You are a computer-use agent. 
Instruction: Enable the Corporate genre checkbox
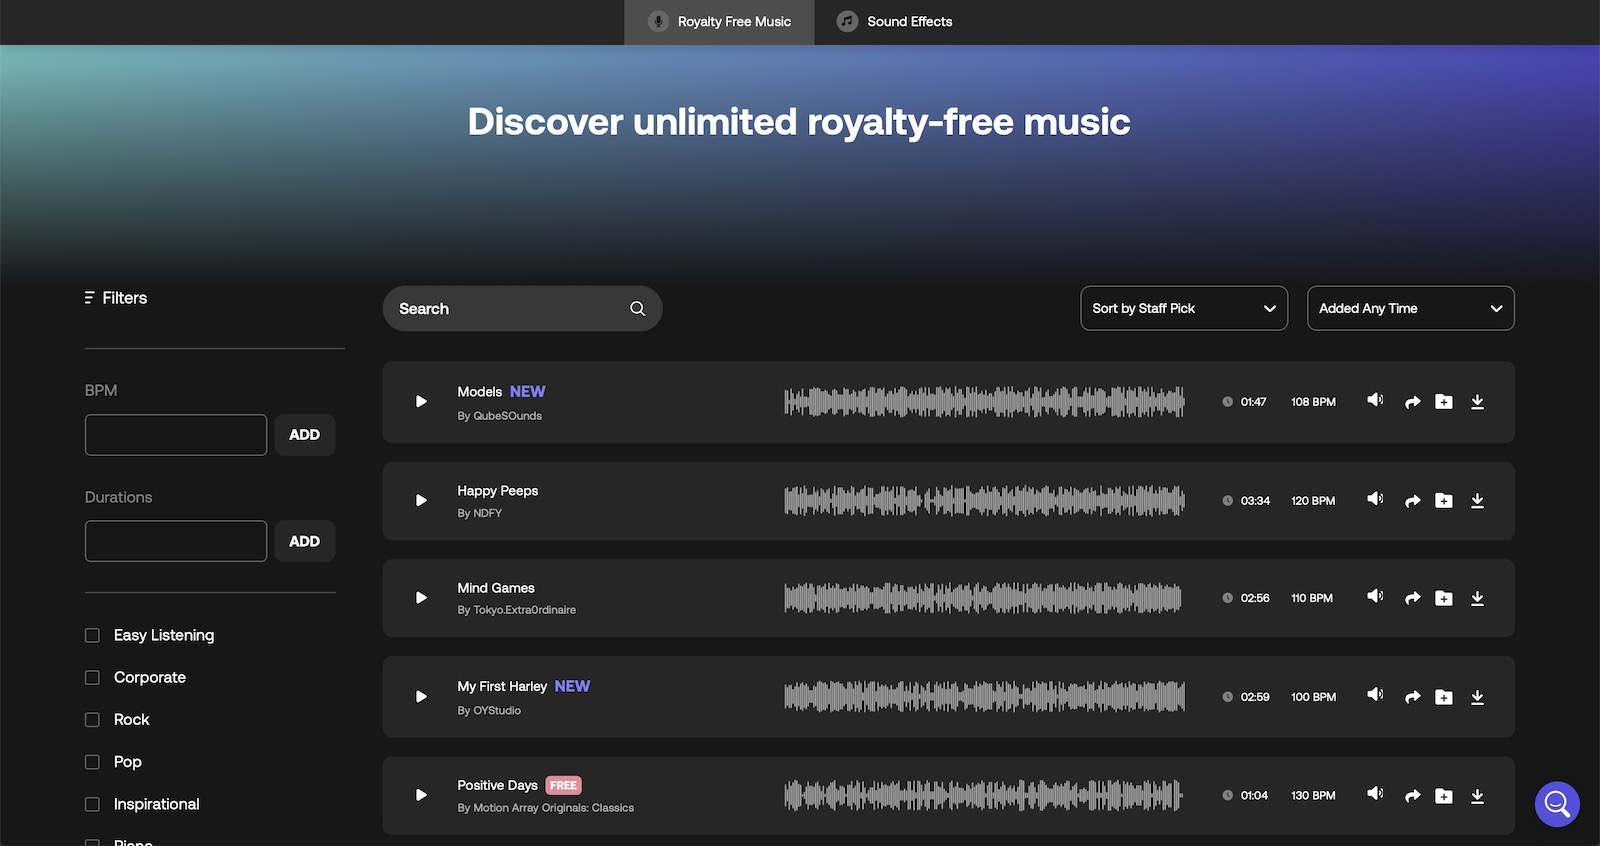coord(93,677)
